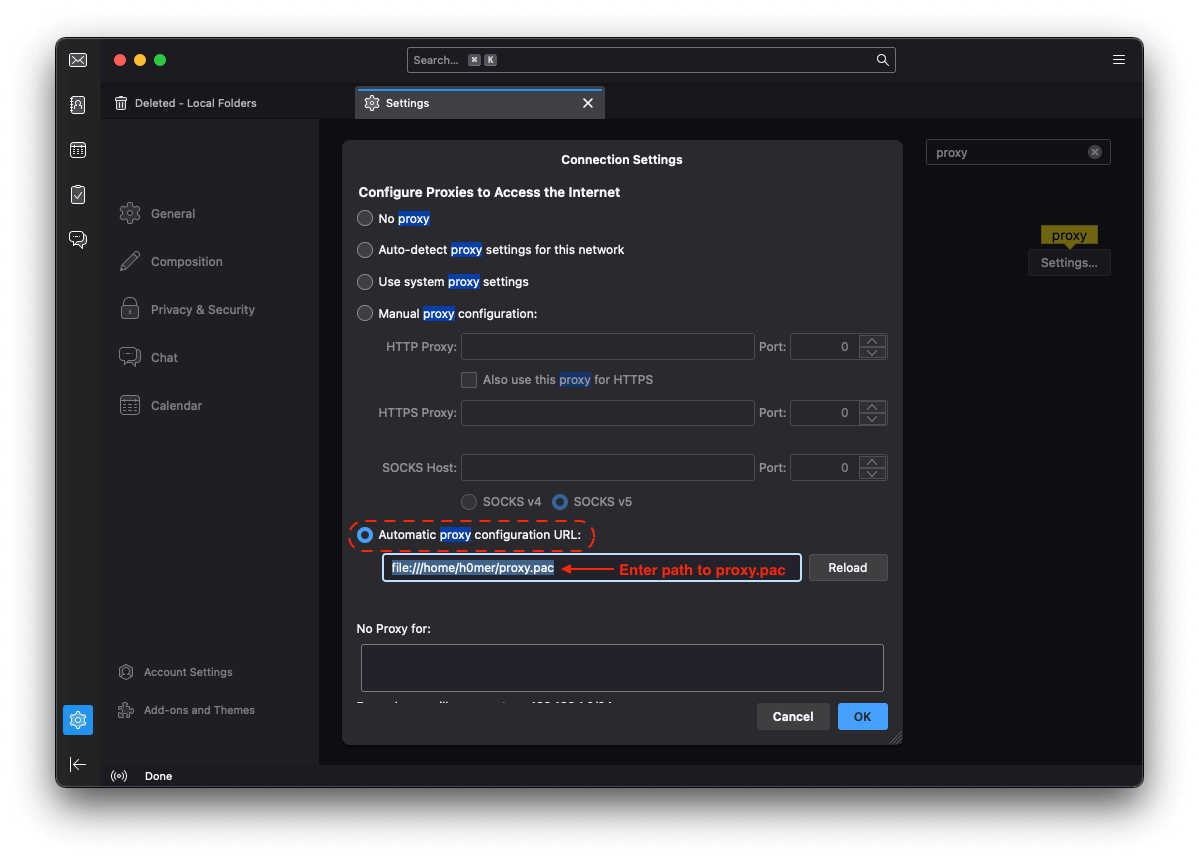Click inside the No Proxy for textbox

tap(621, 667)
